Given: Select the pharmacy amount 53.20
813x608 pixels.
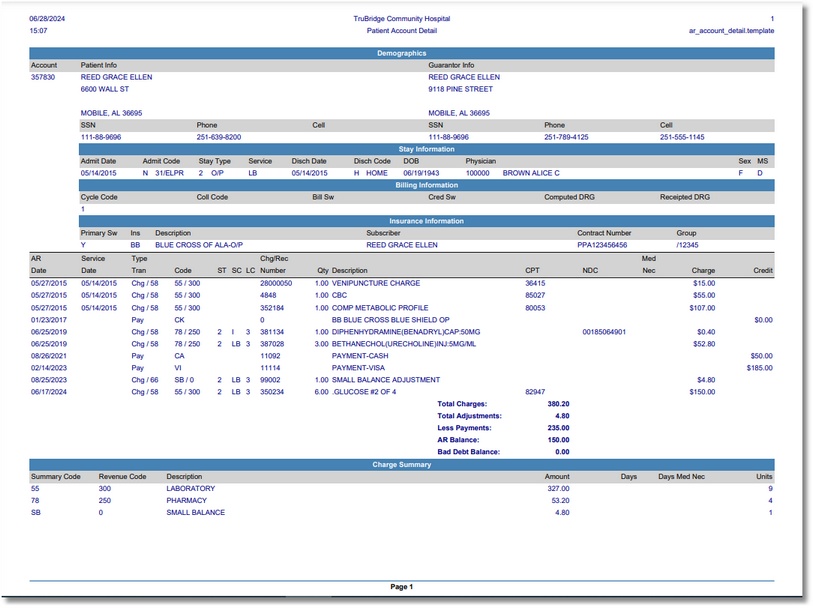Looking at the screenshot, I should point(560,501).
